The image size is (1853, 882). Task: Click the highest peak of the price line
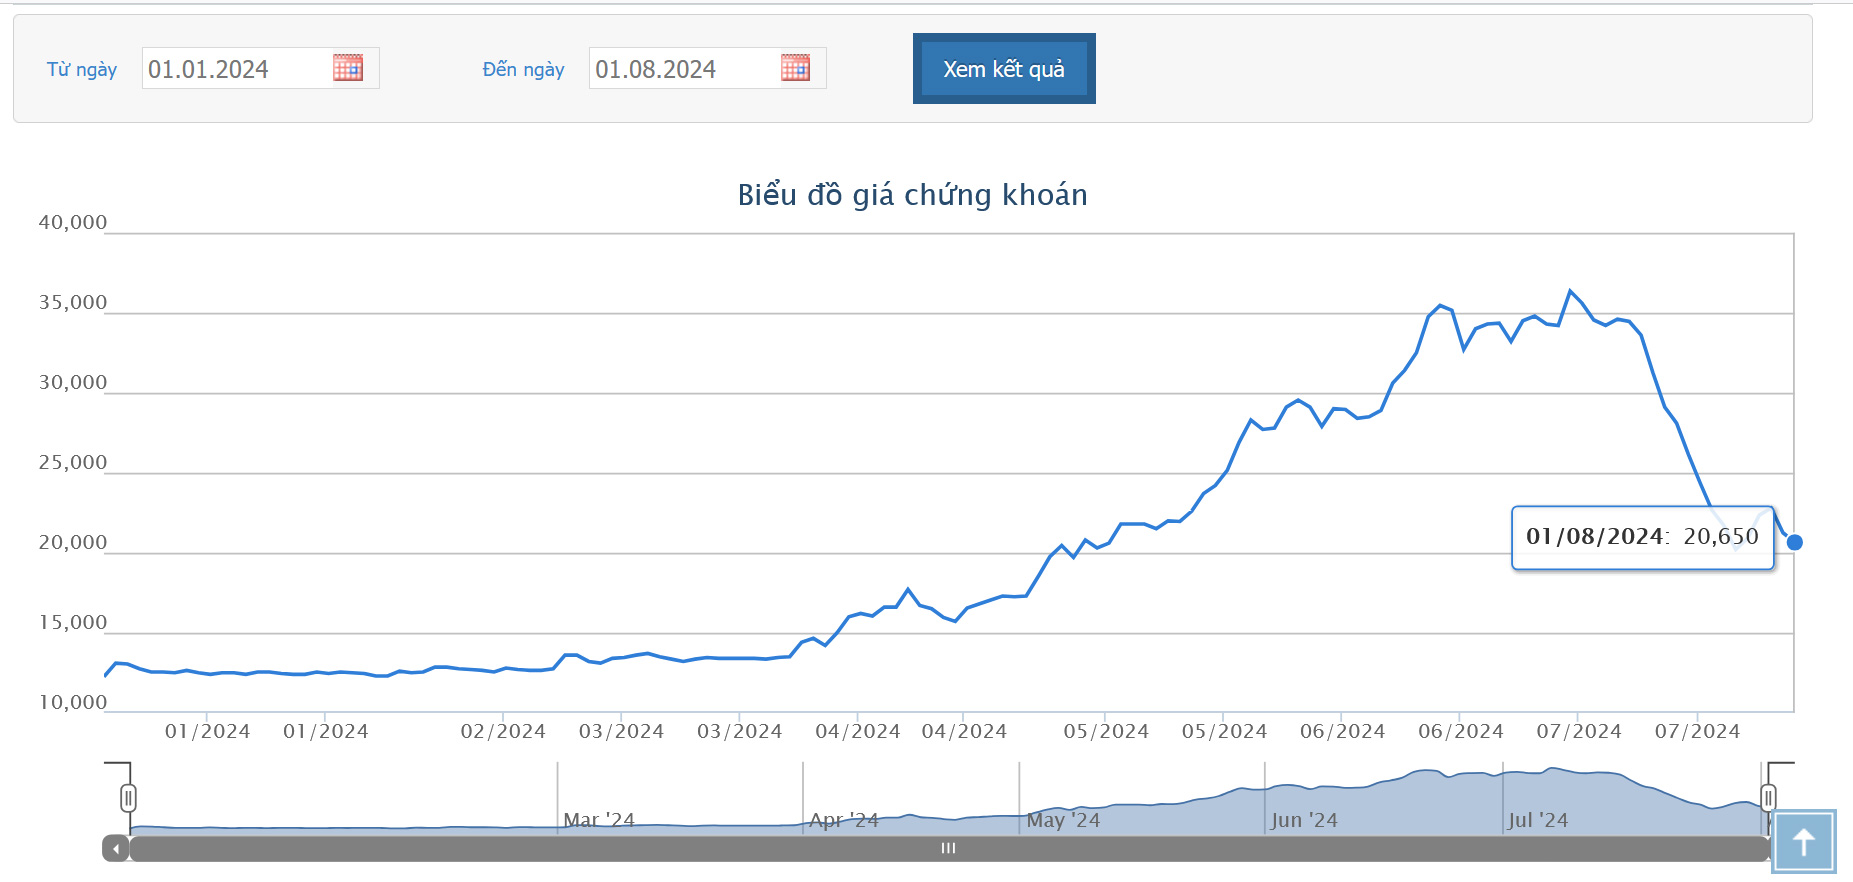click(1570, 291)
